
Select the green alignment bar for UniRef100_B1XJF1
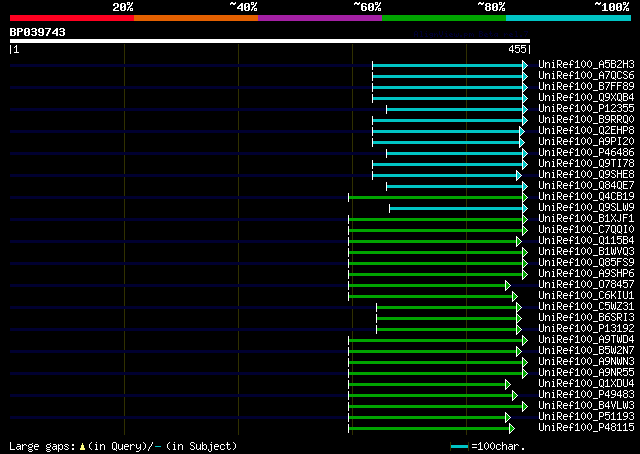[x=436, y=220]
